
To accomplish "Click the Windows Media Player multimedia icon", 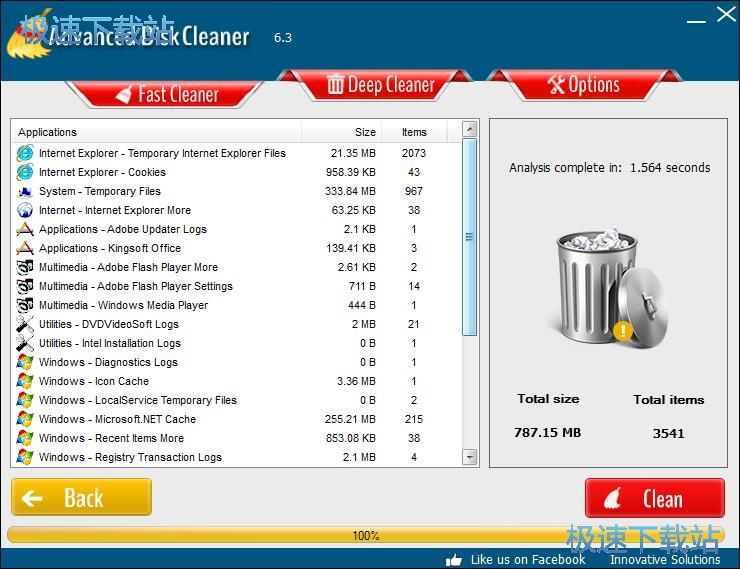I will tap(25, 305).
